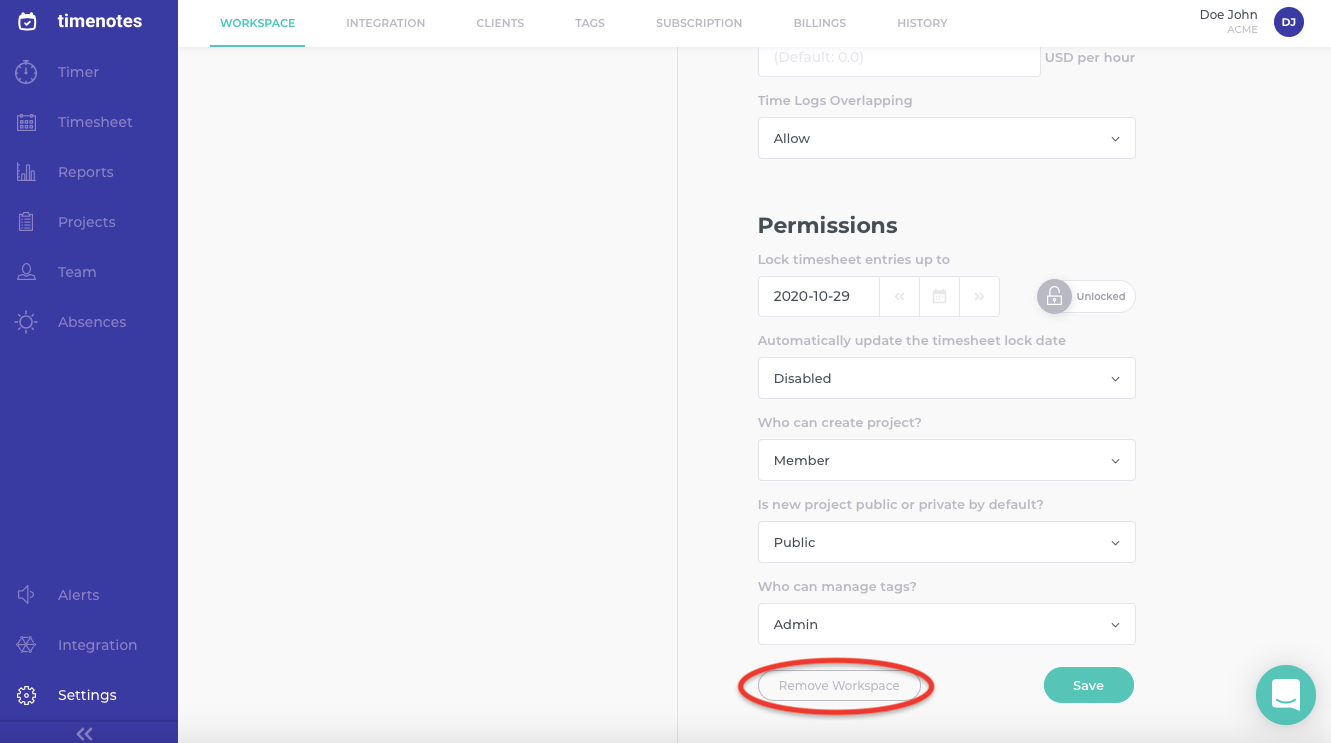Screen dimensions: 1331x743
Task: Go to Timer in sidebar
Action: tap(78, 72)
